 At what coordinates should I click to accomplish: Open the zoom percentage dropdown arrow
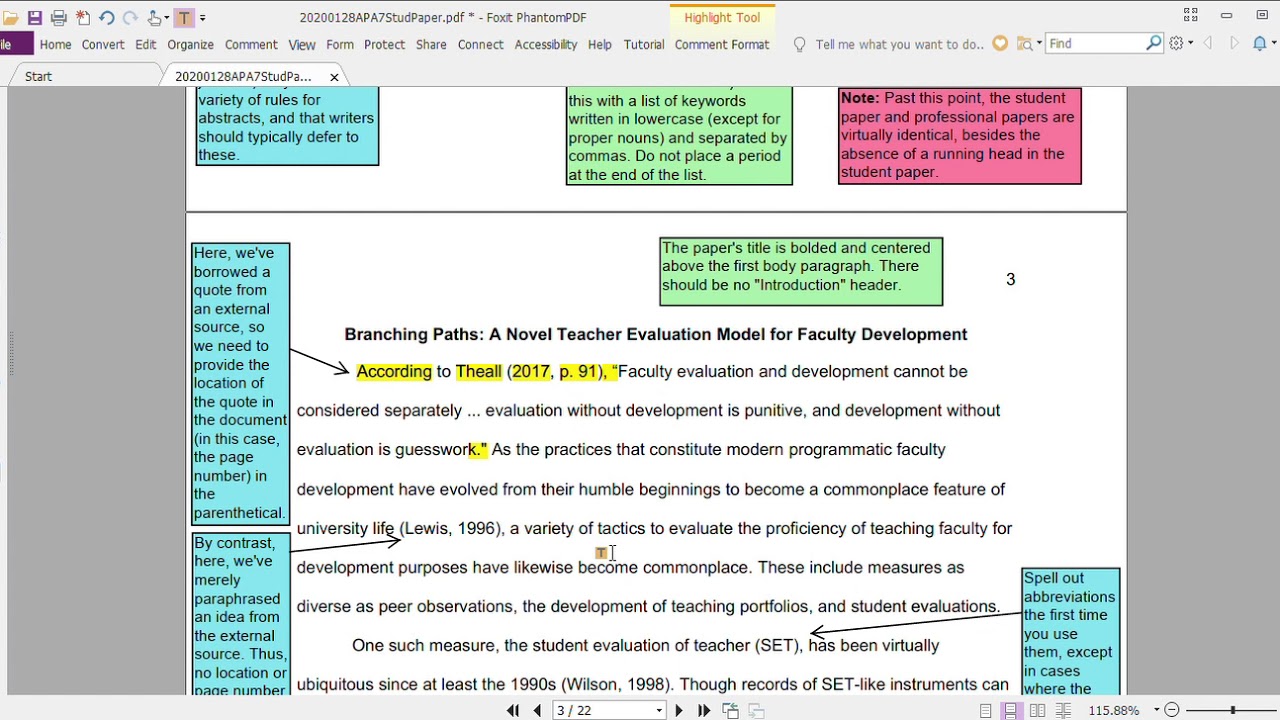(x=1156, y=711)
